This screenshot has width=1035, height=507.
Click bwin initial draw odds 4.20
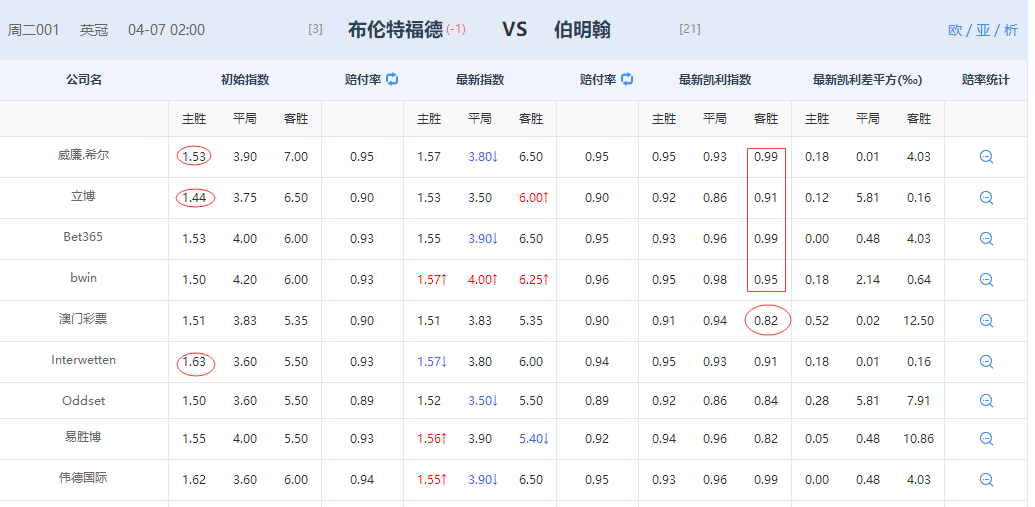245,280
